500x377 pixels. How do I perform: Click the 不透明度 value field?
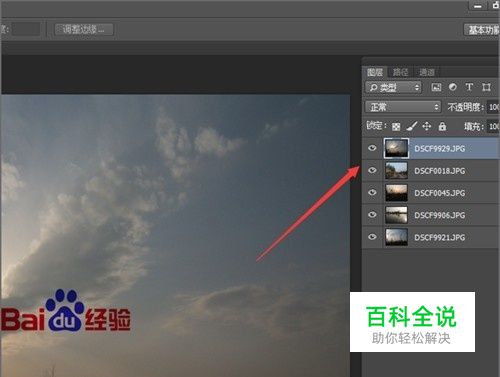493,107
